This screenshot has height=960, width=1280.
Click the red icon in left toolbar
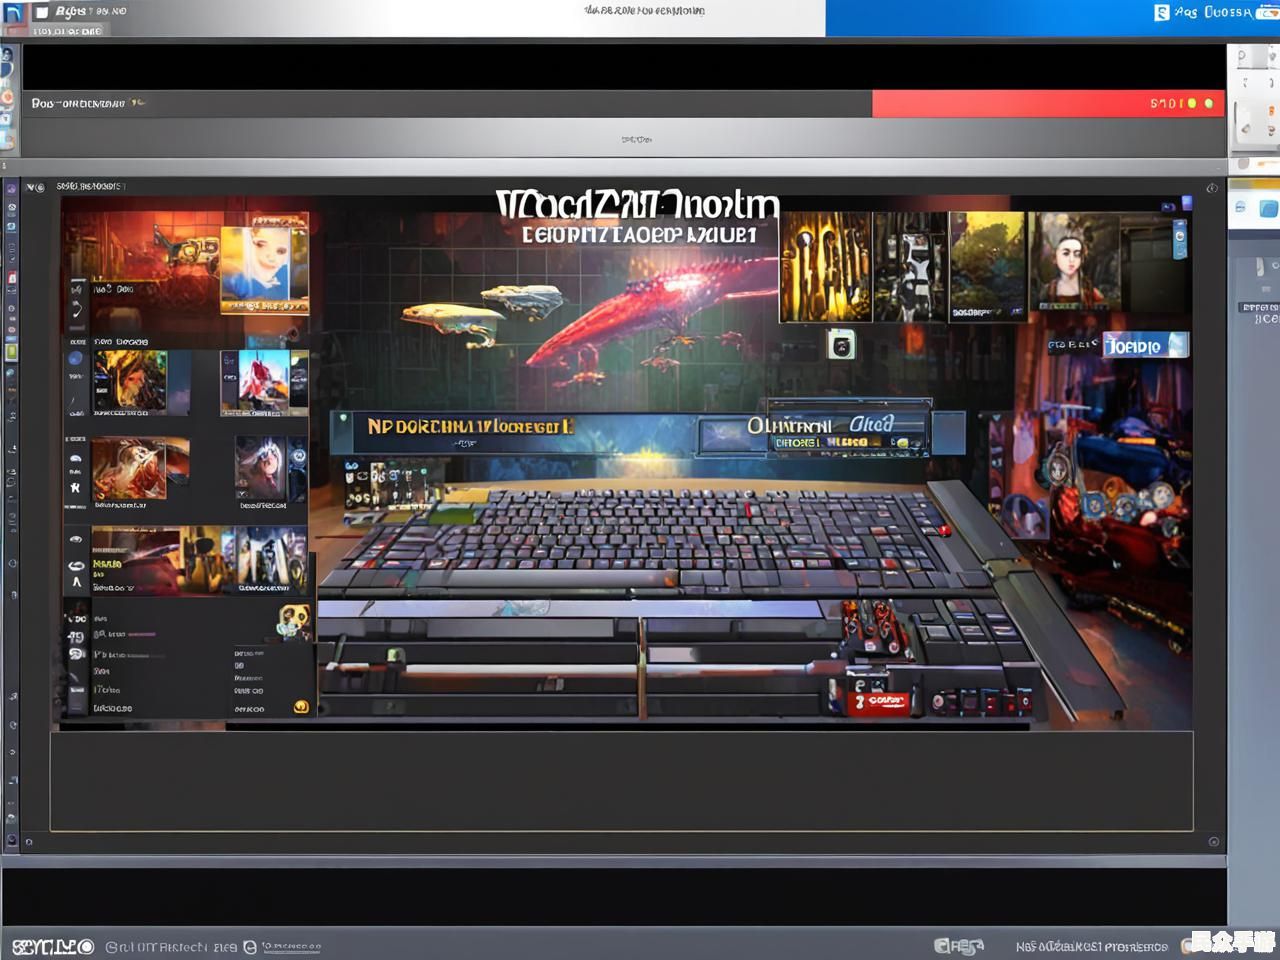point(11,278)
